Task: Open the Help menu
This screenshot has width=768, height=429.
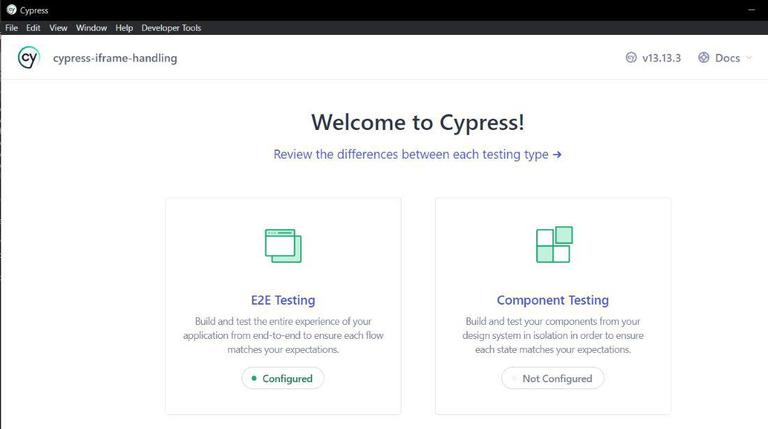Action: [124, 28]
